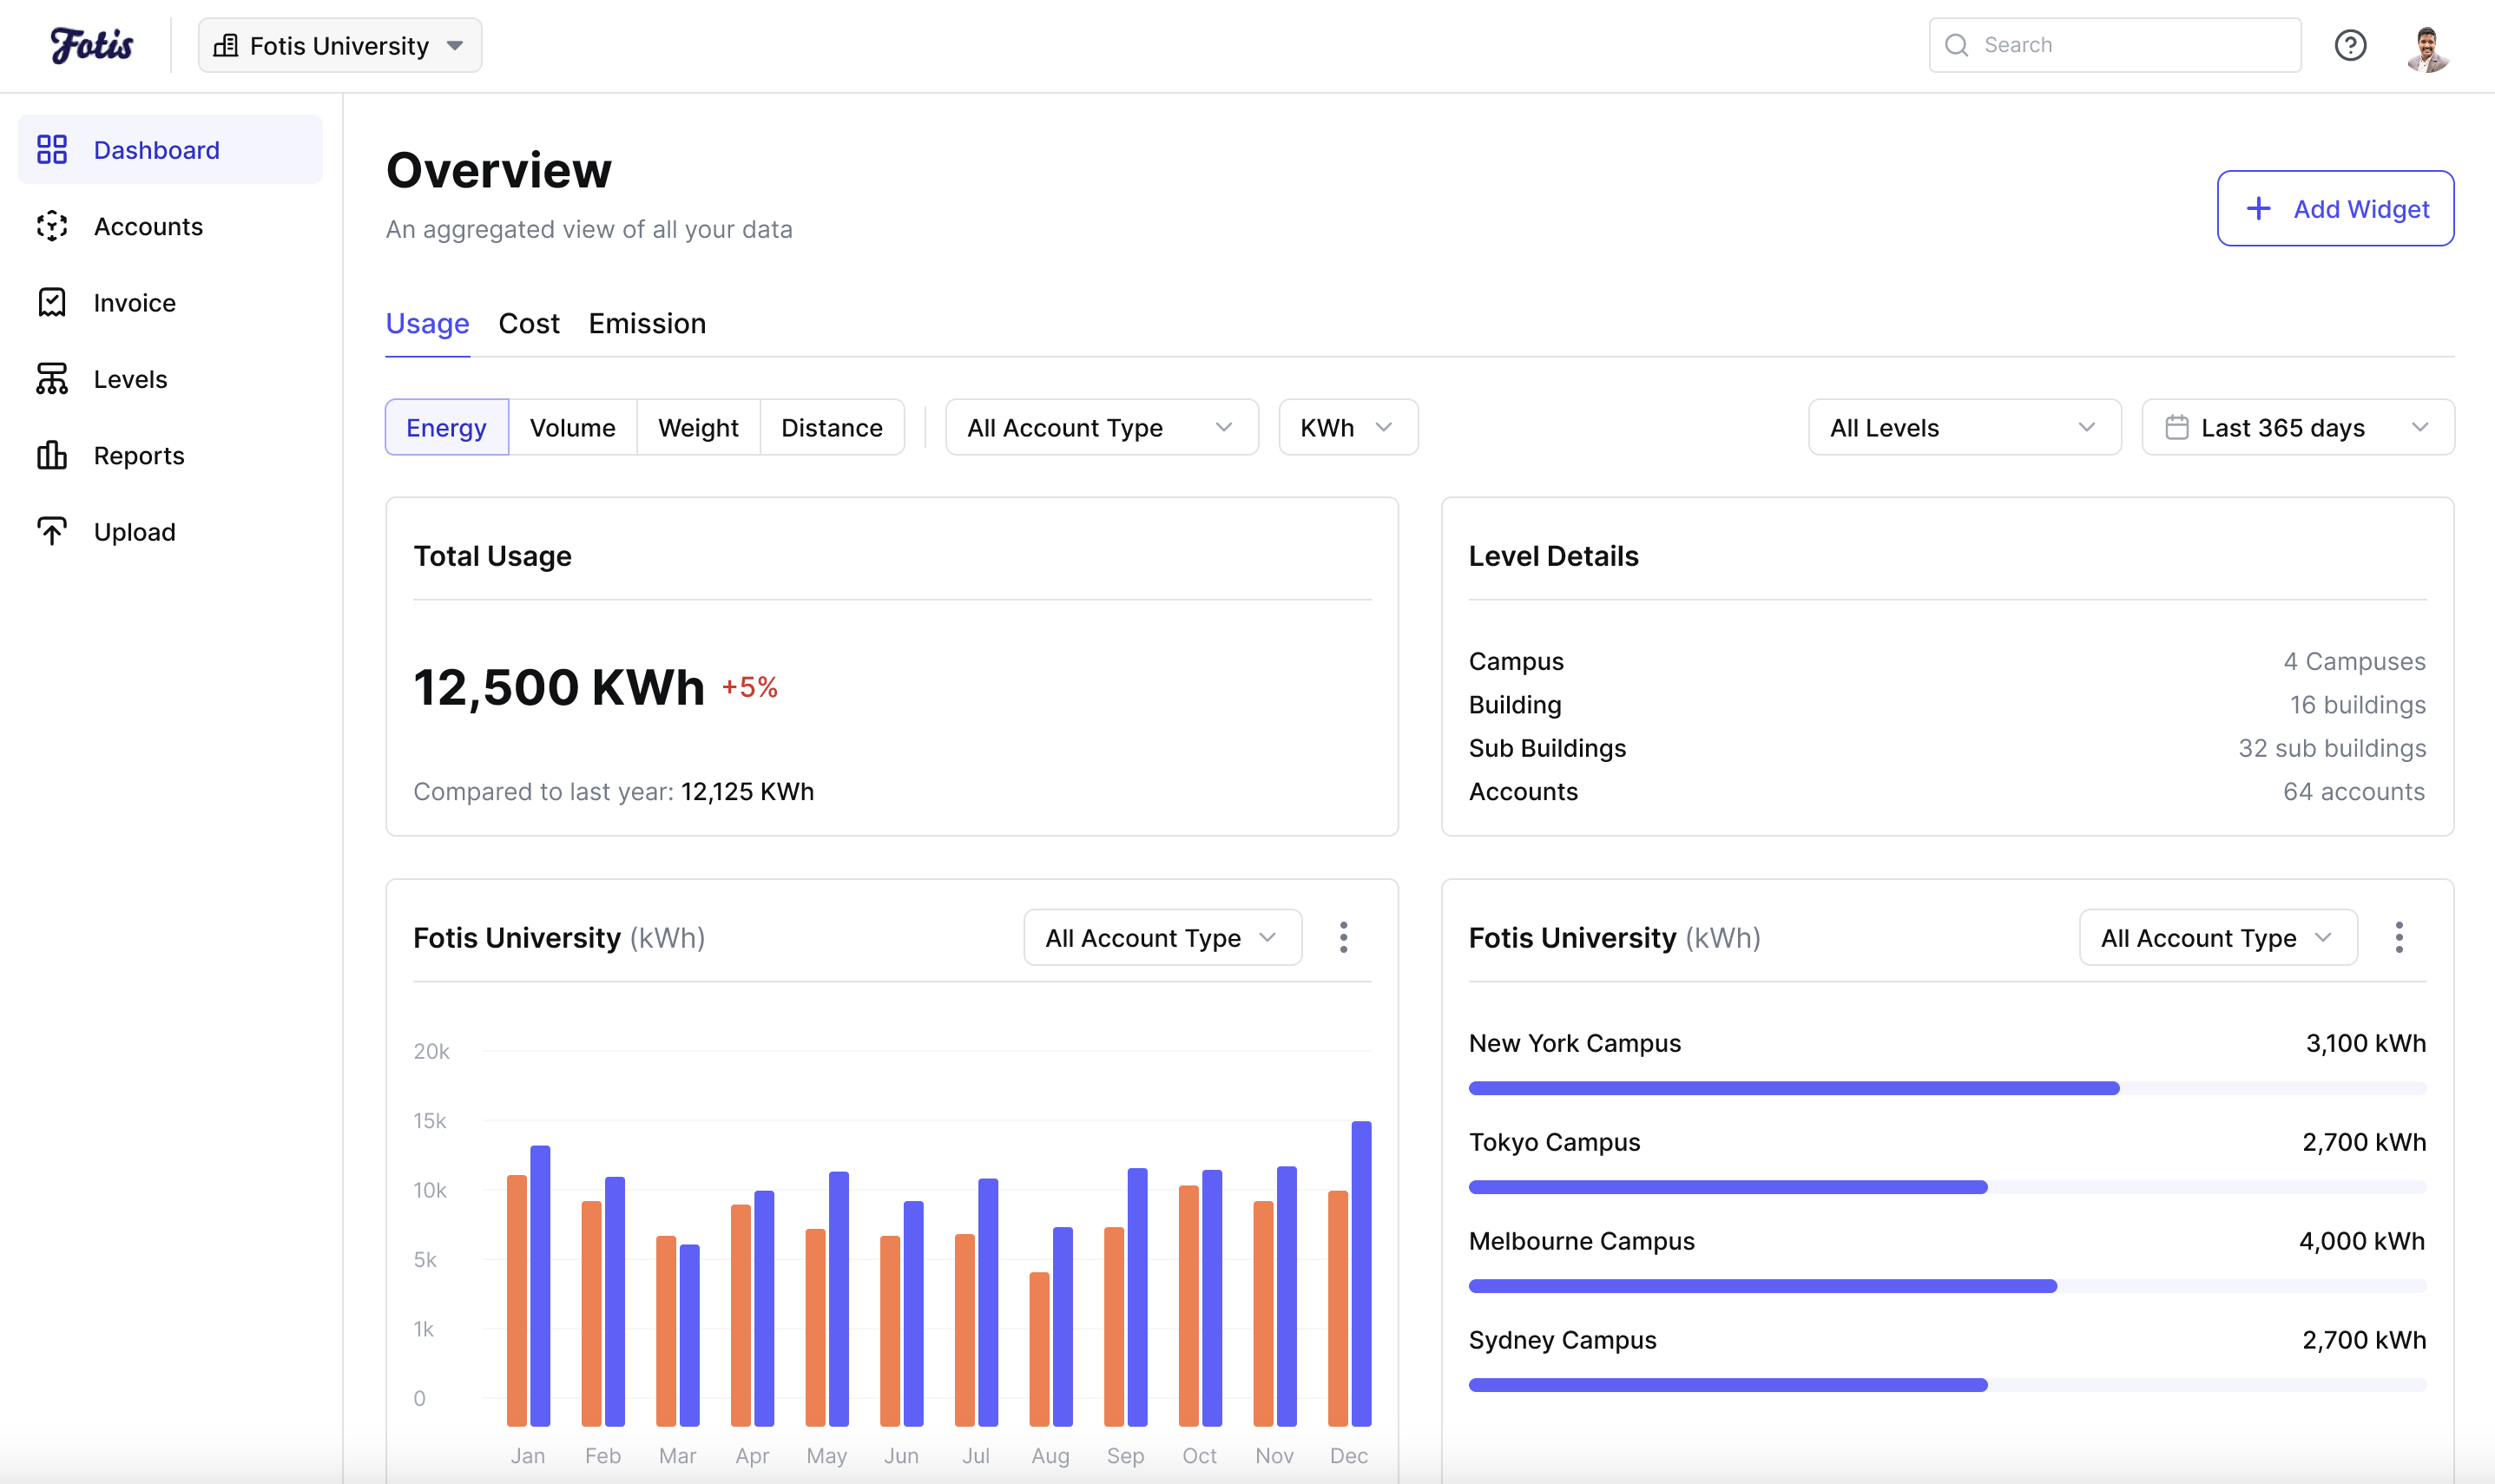Open the Reports section
Screen dimensions: 2495x1484
pos(138,455)
